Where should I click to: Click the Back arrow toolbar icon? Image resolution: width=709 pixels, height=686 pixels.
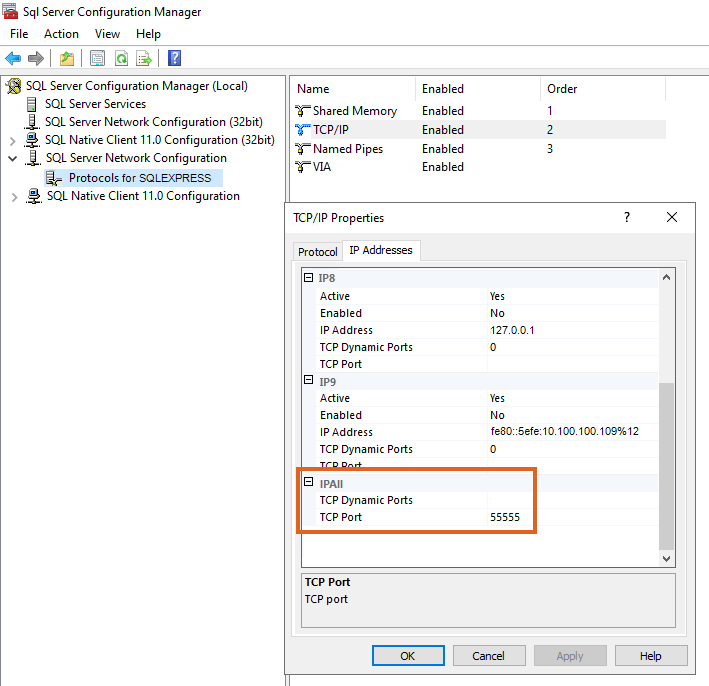pos(13,58)
